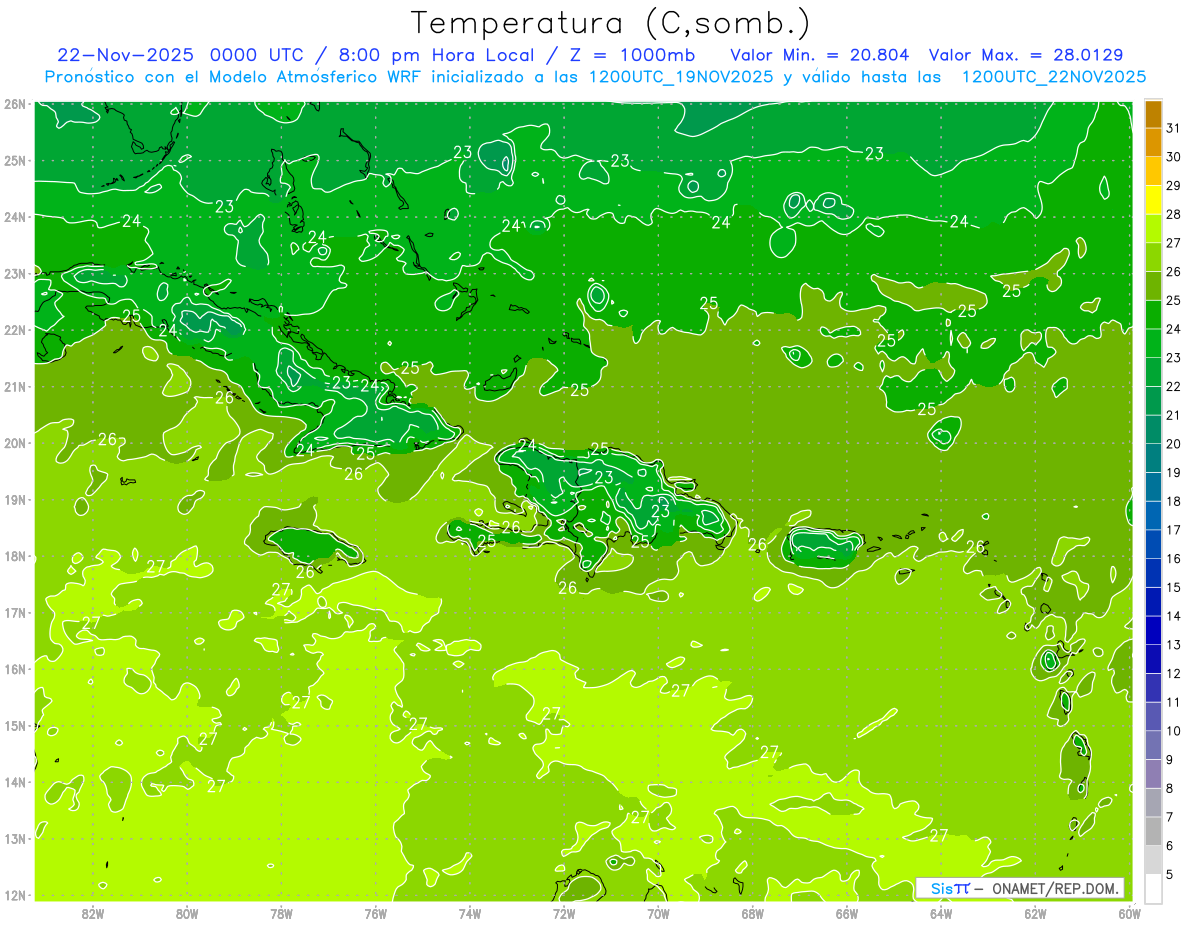
Task: Select the orange legend swatch between 30 and 31
Action: coord(1153,143)
